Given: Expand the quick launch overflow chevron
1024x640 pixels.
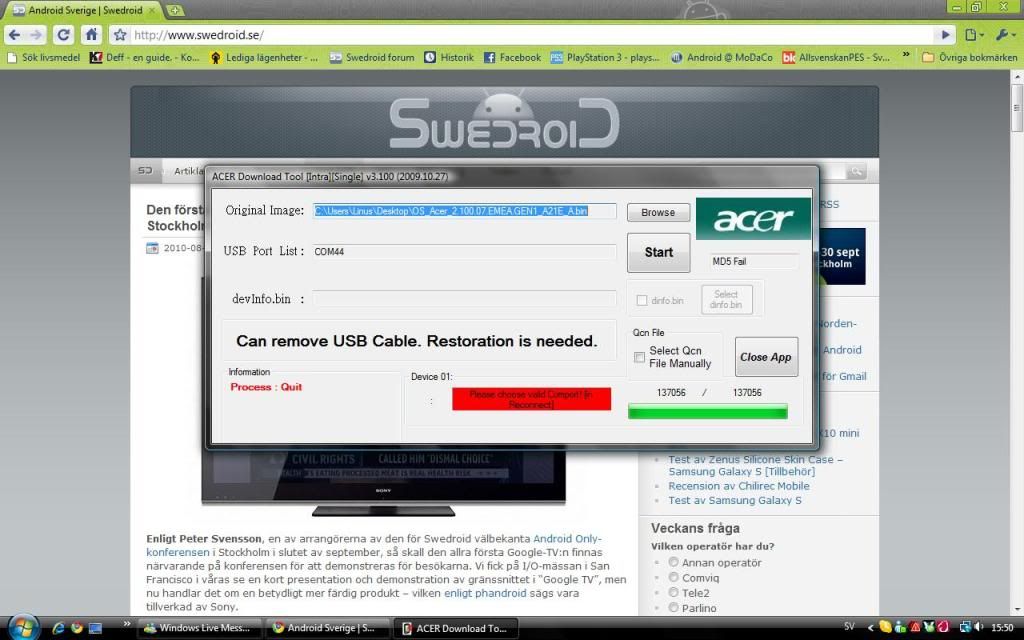Looking at the screenshot, I should (x=127, y=624).
